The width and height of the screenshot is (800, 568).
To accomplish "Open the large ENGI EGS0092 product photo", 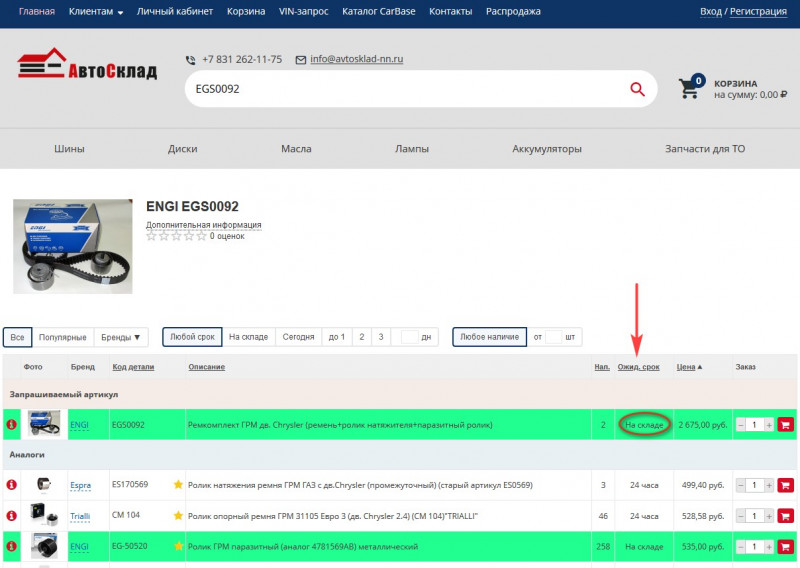I will (x=72, y=246).
